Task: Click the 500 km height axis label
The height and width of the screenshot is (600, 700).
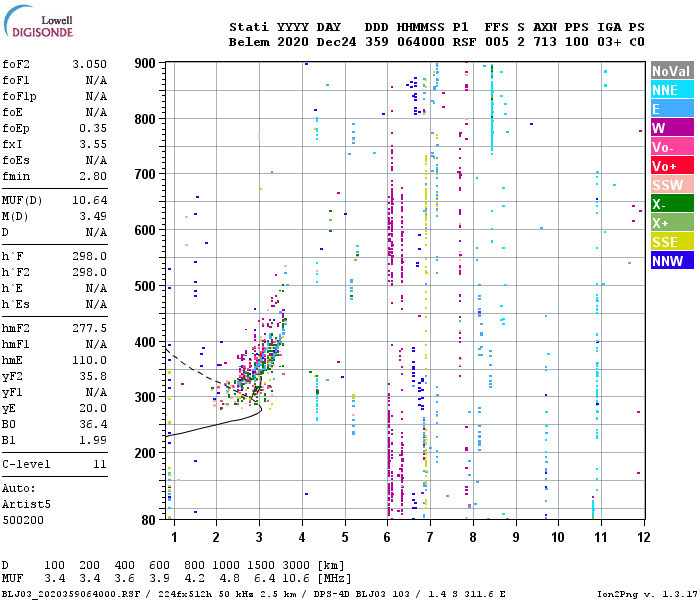Action: point(145,286)
